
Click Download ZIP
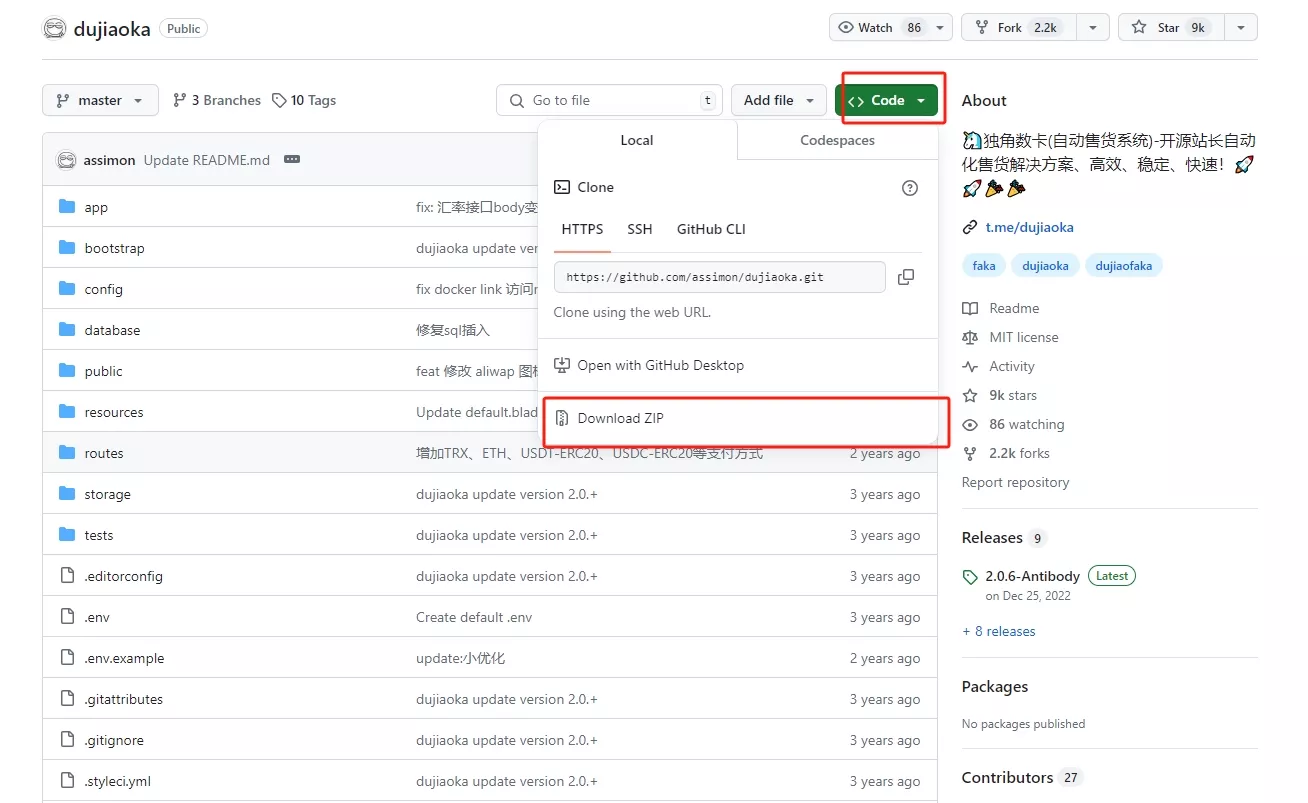tap(620, 418)
